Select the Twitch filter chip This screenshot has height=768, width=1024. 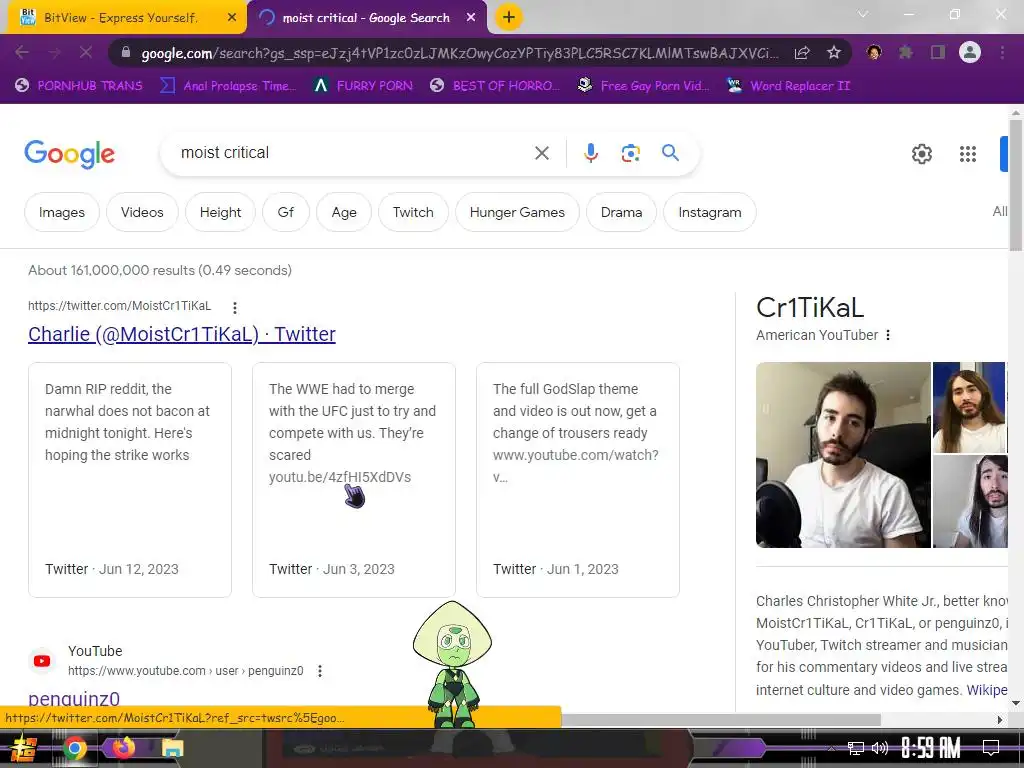(413, 212)
